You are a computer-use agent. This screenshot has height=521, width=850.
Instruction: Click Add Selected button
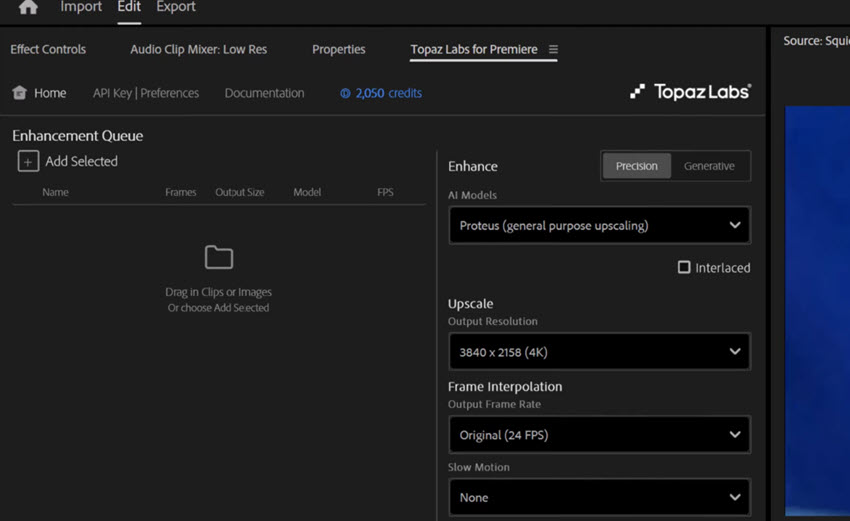click(81, 161)
